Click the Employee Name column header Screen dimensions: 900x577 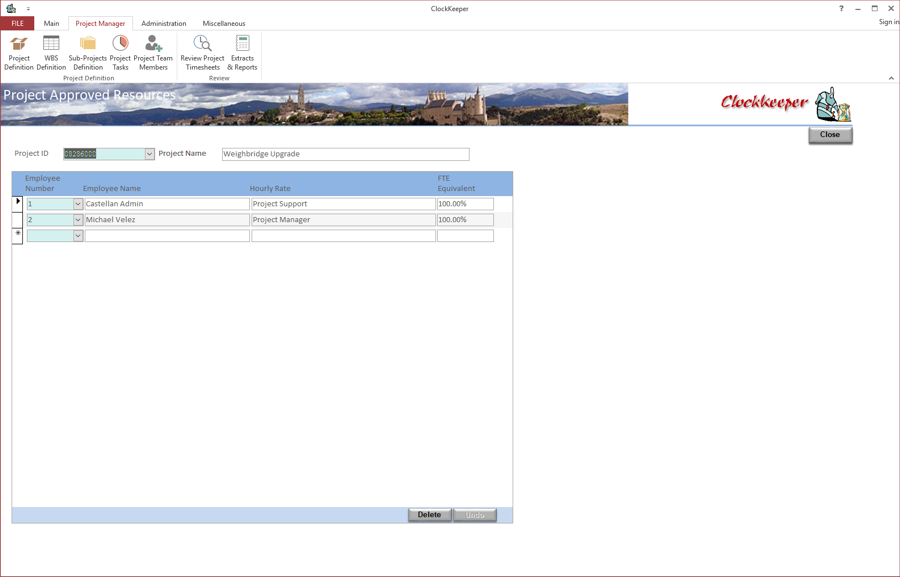click(x=112, y=188)
